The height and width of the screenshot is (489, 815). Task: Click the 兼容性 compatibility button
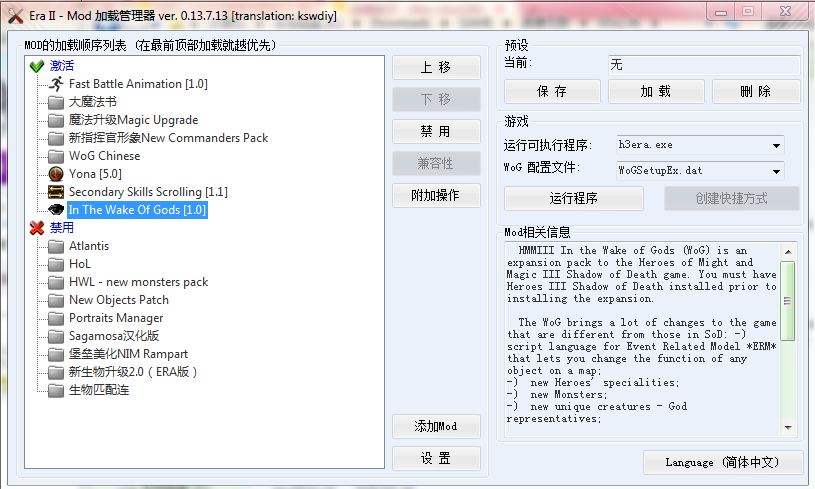[436, 164]
